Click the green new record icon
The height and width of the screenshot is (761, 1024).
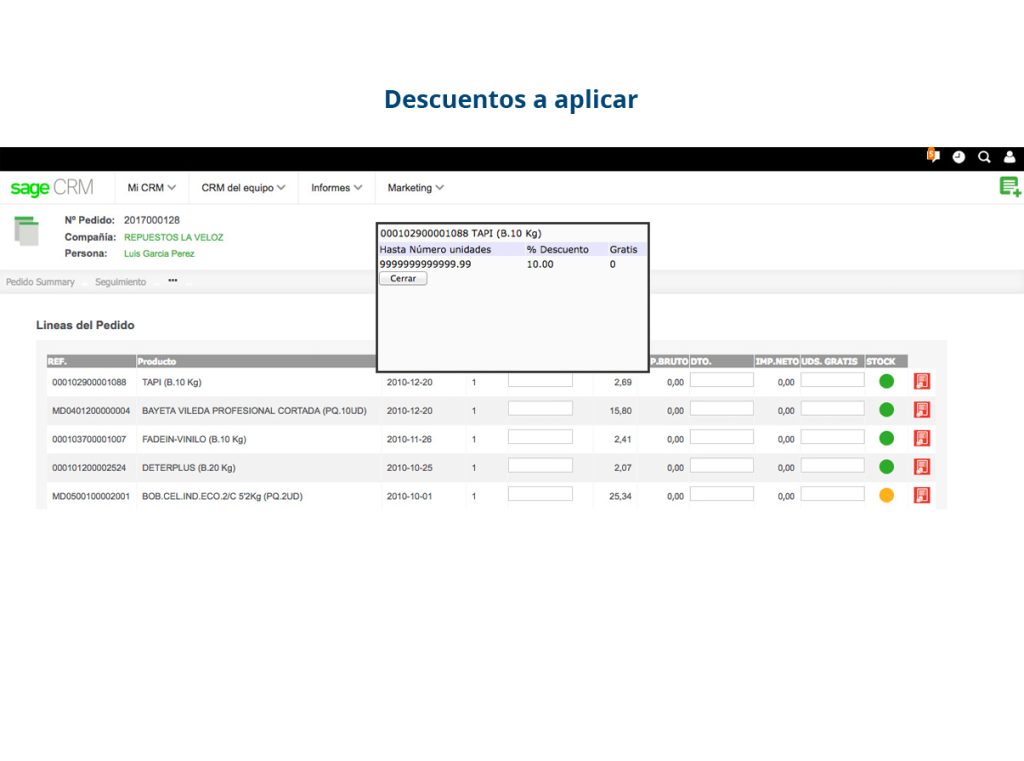coord(1010,187)
